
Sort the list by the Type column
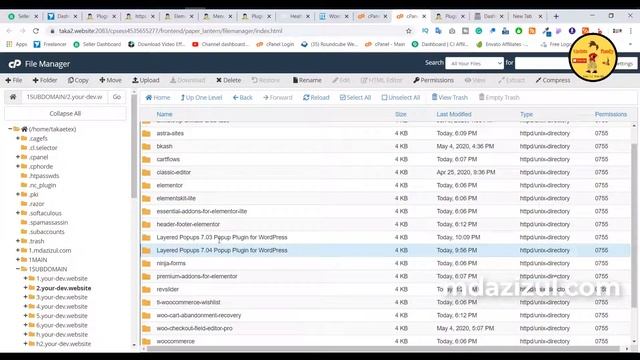click(x=527, y=114)
